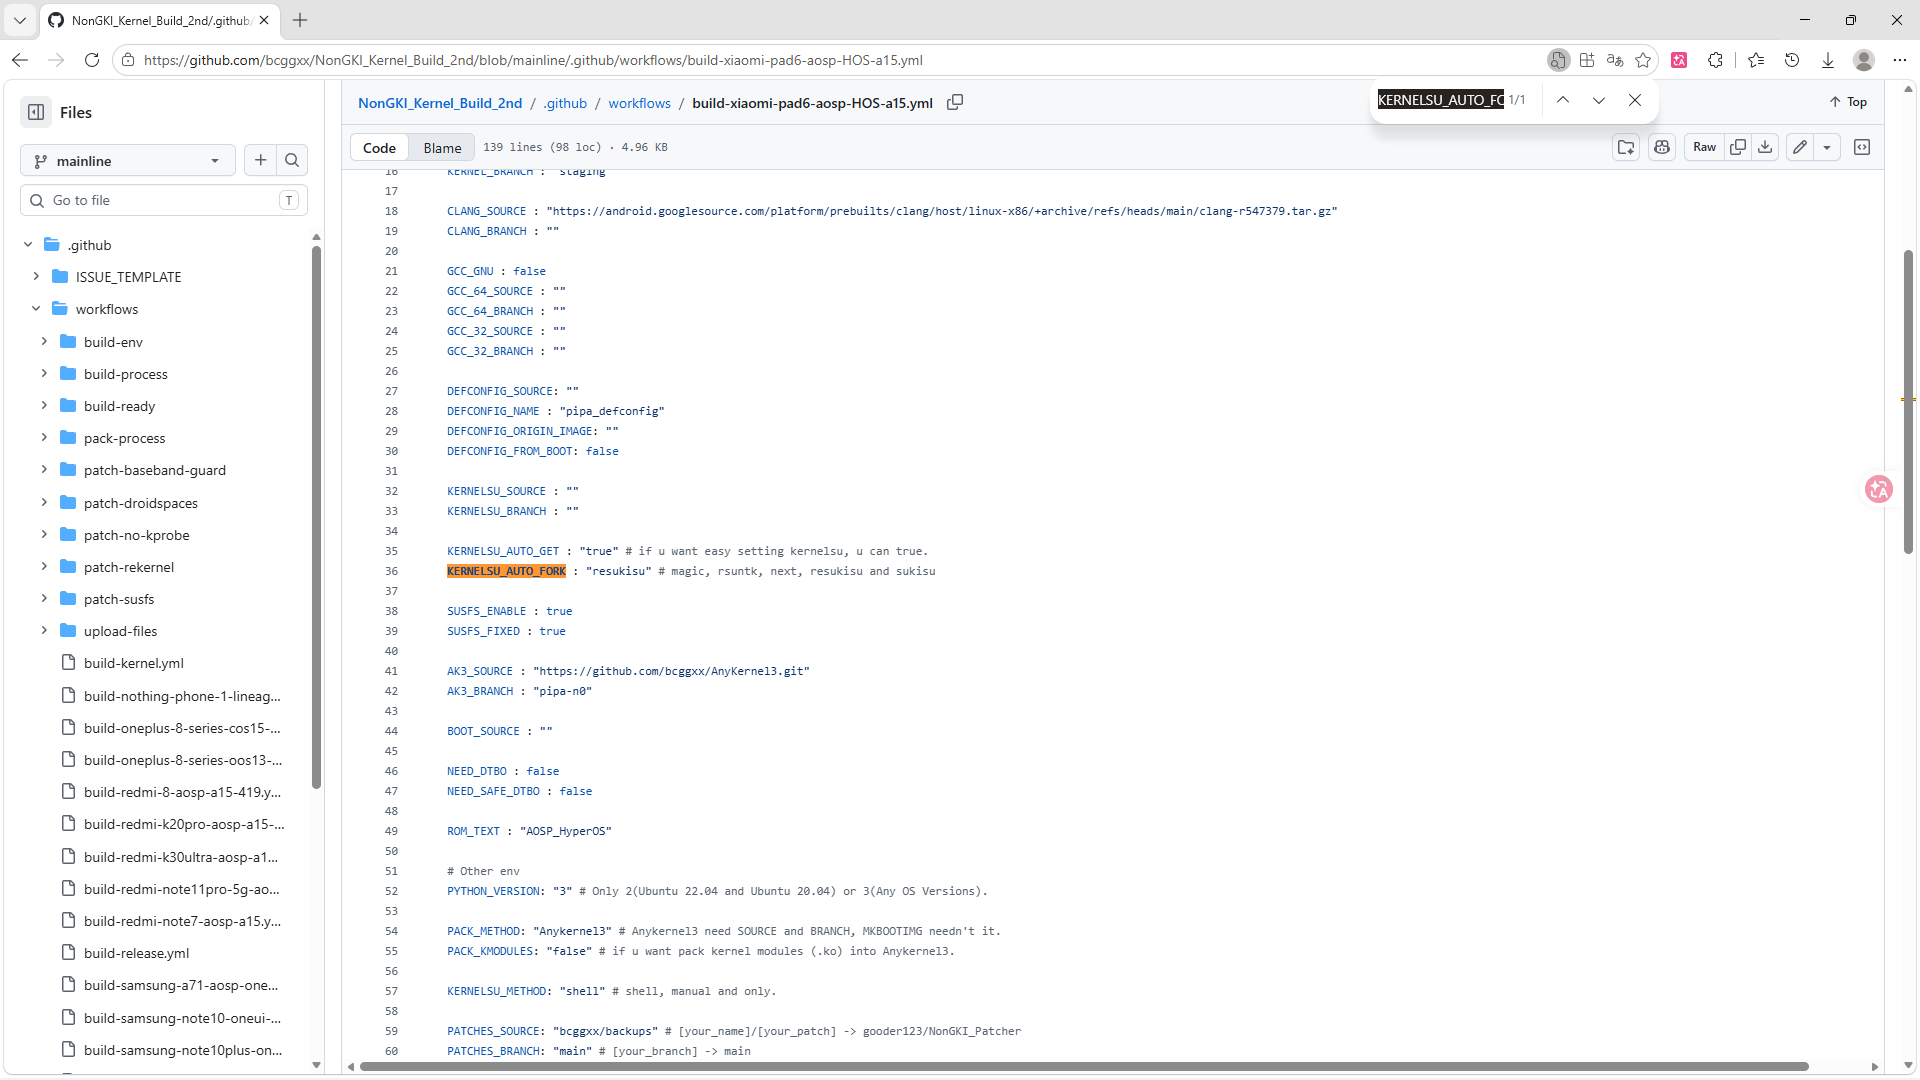Edit this file with the pencil icon
Screen dimensions: 1920x1080
(1800, 147)
